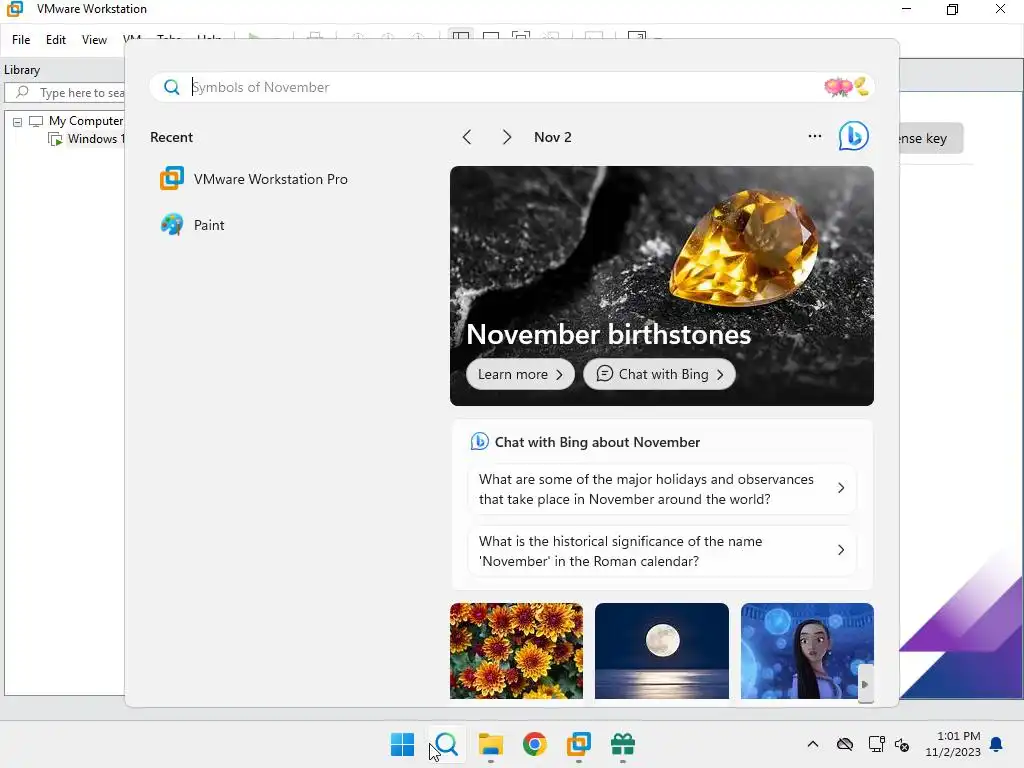The image size is (1024, 768).
Task: Click the Chat with Bing button
Action: (659, 374)
